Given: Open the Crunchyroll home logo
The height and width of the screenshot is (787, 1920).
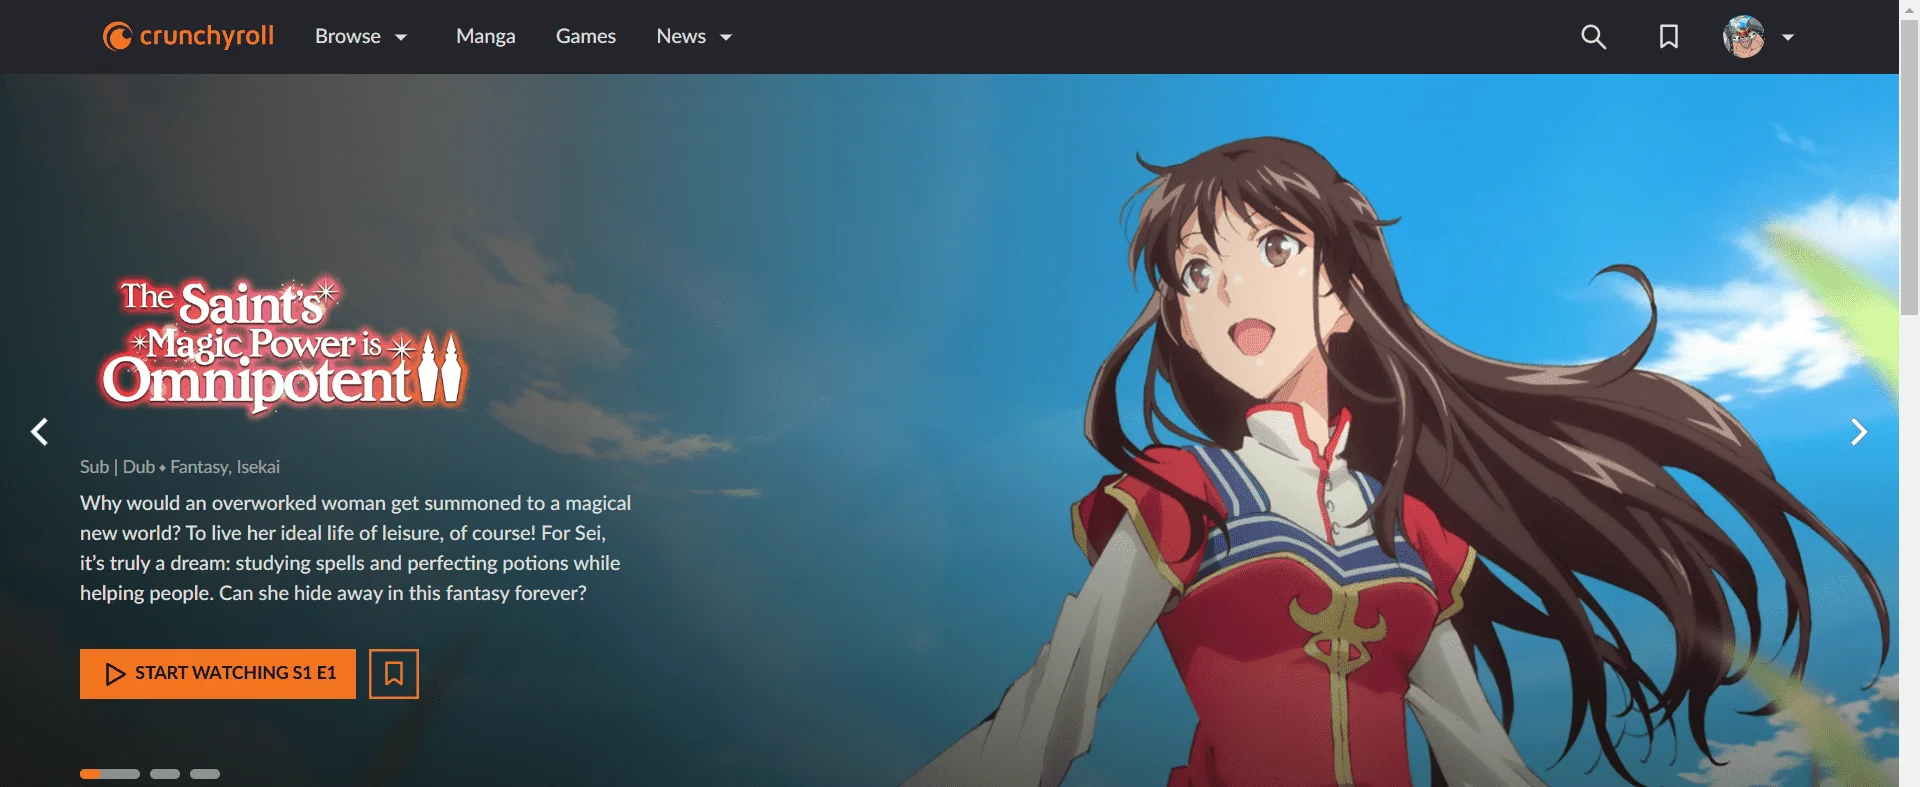Looking at the screenshot, I should pyautogui.click(x=188, y=36).
